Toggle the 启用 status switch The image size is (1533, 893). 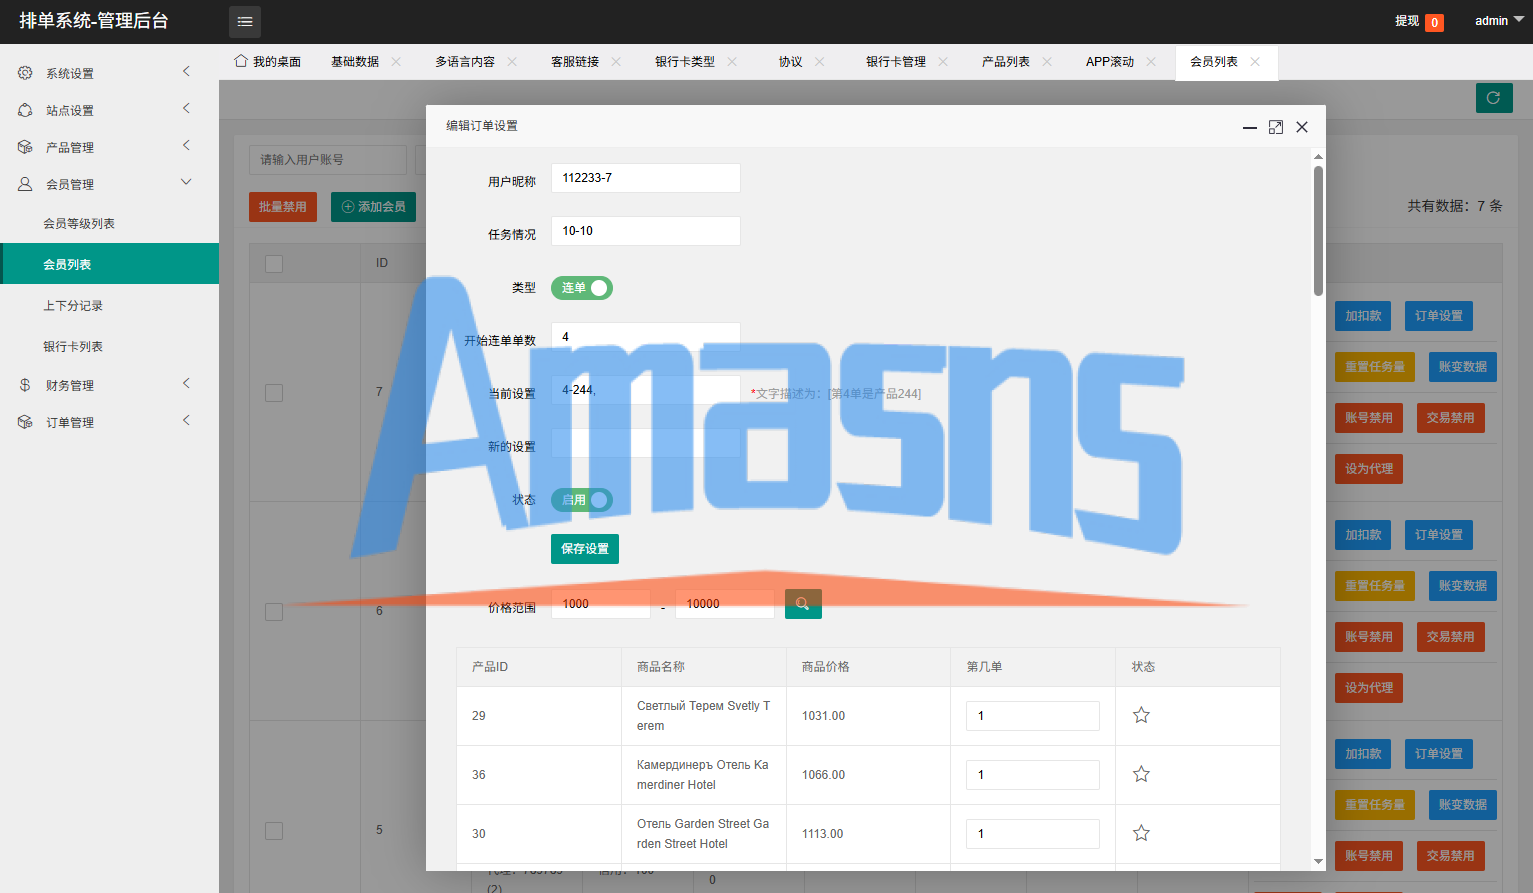(x=582, y=500)
